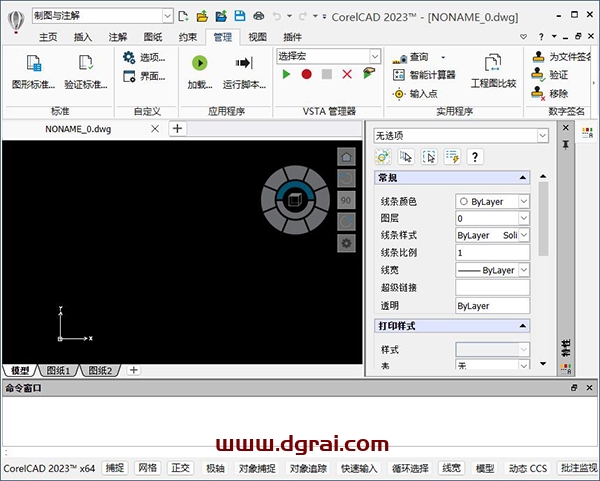Image resolution: width=600 pixels, height=481 pixels.
Task: Open the 线条颜色 ByLayer dropdown
Action: [x=524, y=201]
